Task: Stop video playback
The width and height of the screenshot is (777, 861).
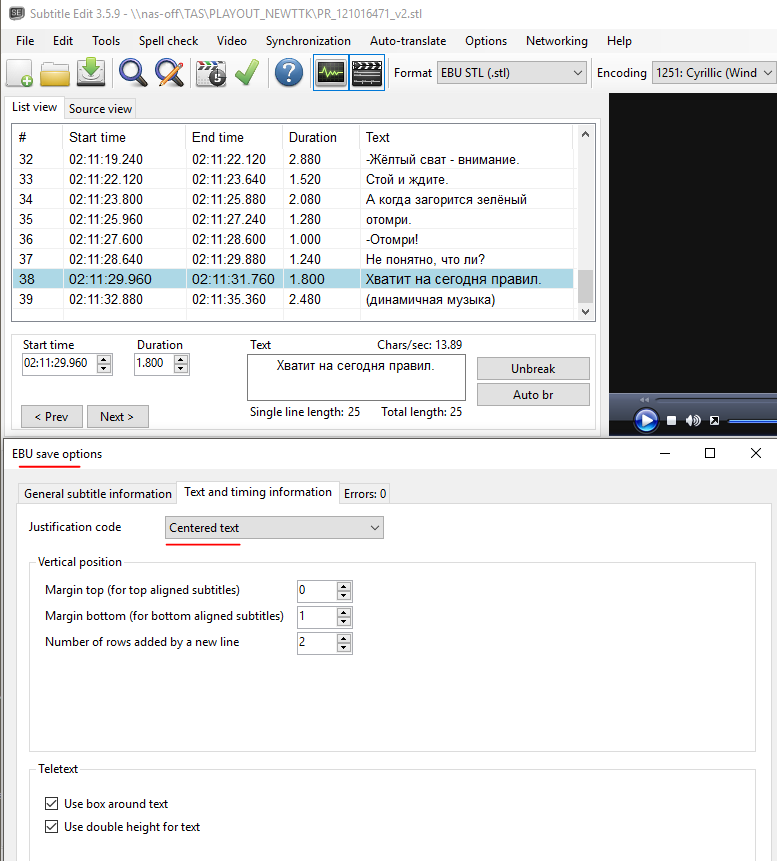Action: pyautogui.click(x=671, y=421)
